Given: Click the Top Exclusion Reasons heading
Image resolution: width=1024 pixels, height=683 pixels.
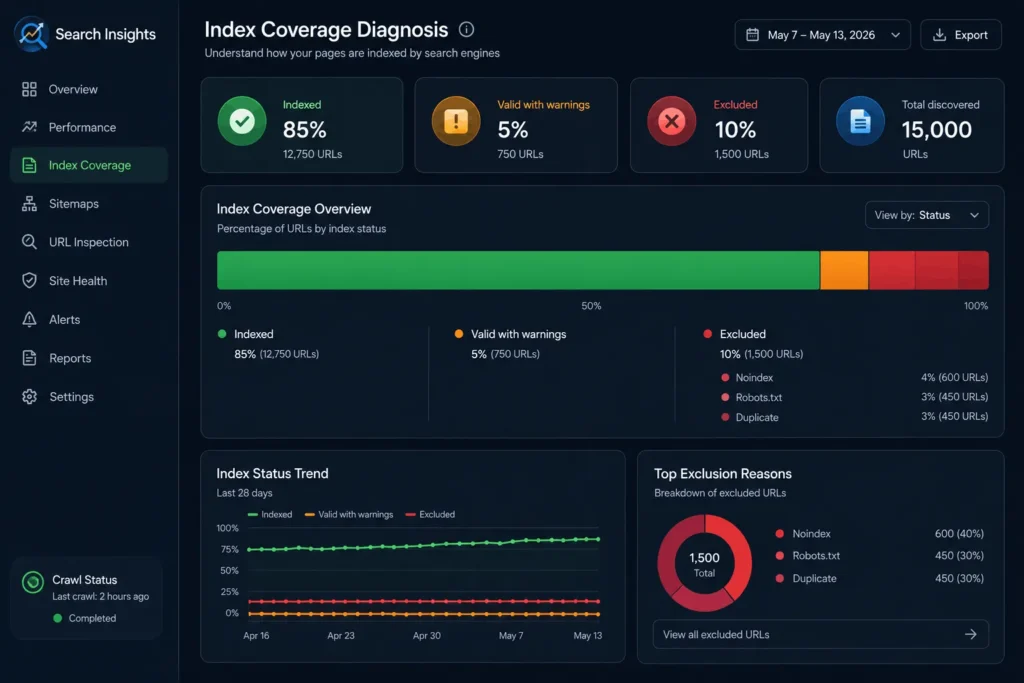Looking at the screenshot, I should 723,473.
